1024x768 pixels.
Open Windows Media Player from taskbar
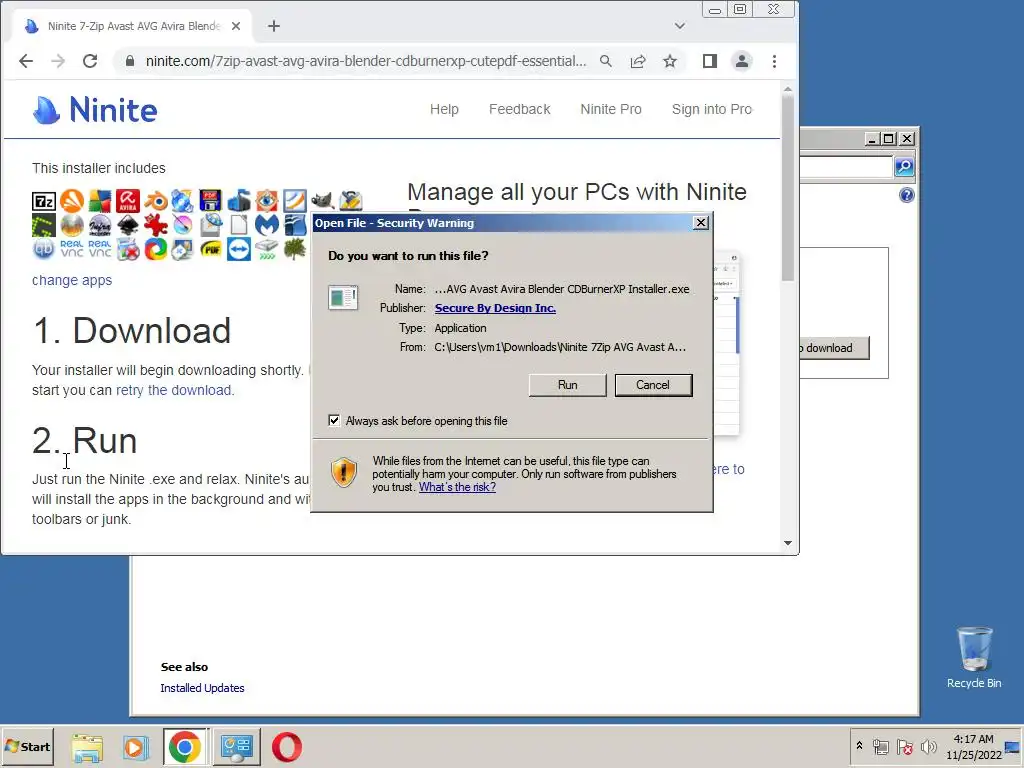[136, 747]
